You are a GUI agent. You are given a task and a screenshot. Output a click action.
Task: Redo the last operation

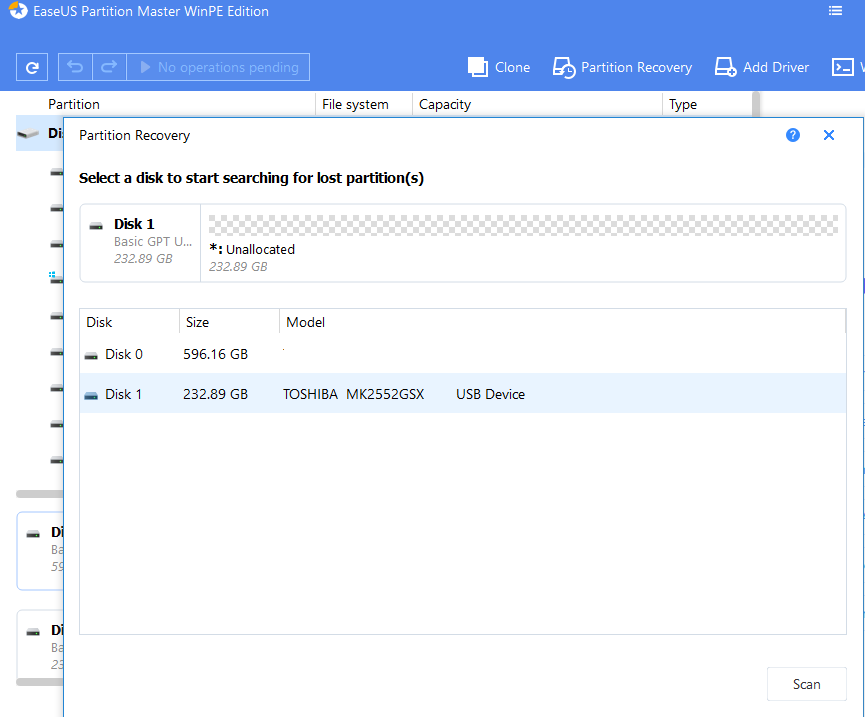[109, 67]
